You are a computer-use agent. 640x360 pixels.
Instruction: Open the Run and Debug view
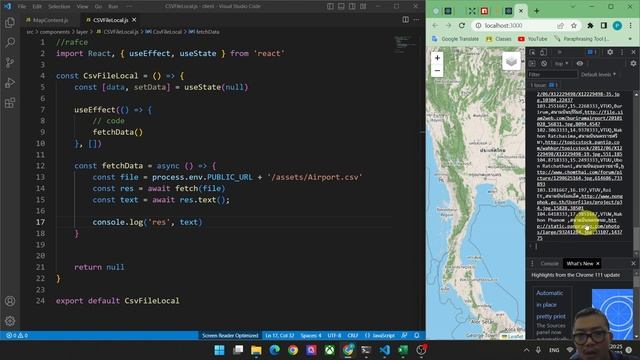click(10, 82)
